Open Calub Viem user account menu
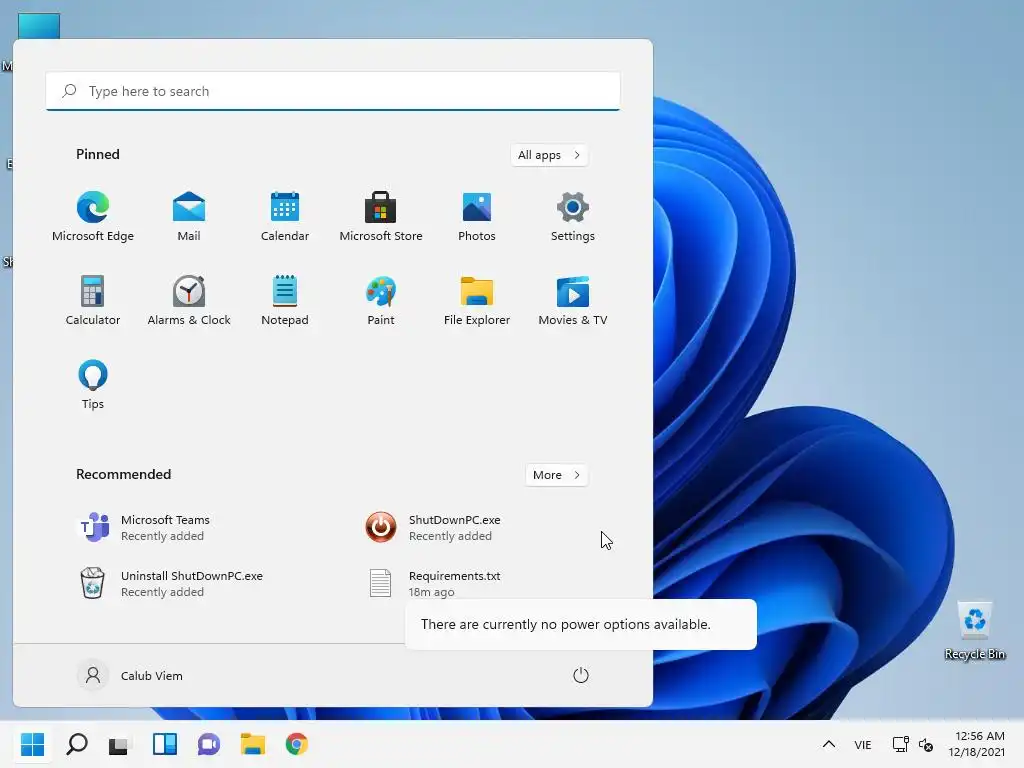 pyautogui.click(x=131, y=675)
